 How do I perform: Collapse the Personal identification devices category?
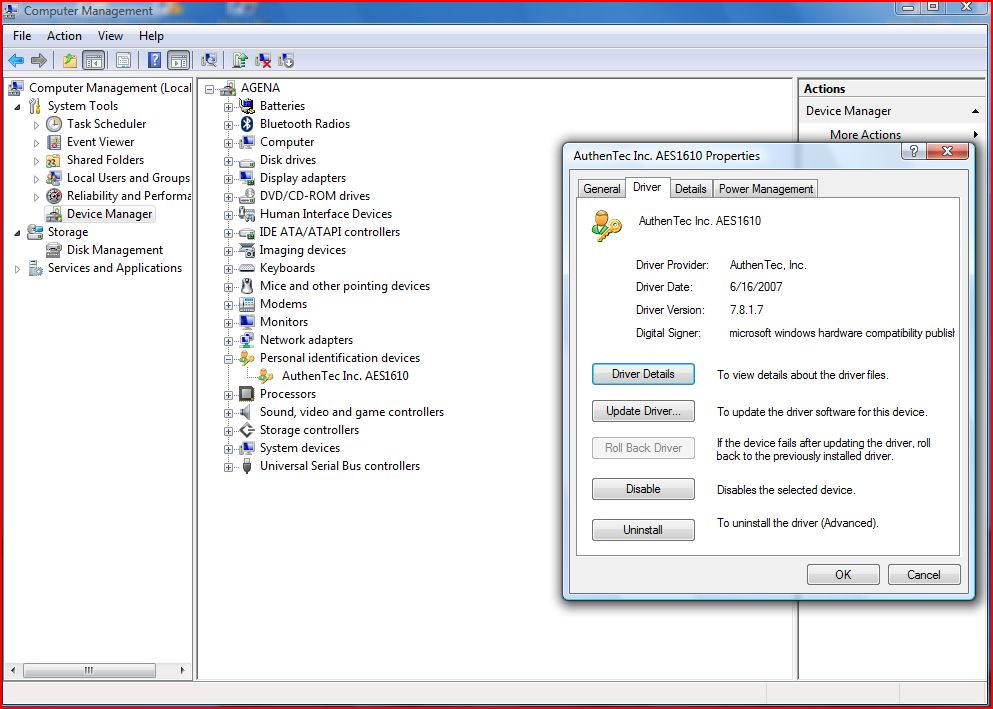click(x=228, y=360)
